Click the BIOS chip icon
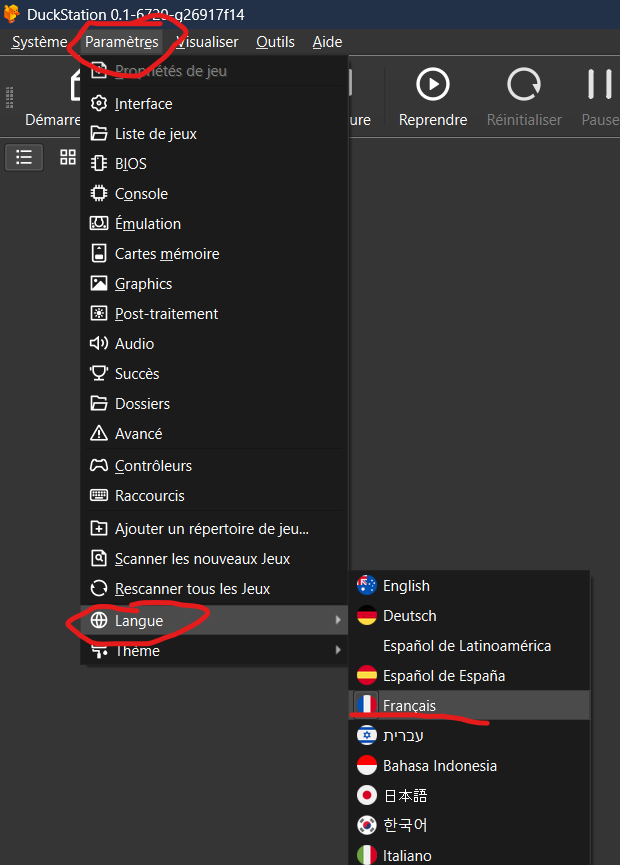 click(x=99, y=163)
